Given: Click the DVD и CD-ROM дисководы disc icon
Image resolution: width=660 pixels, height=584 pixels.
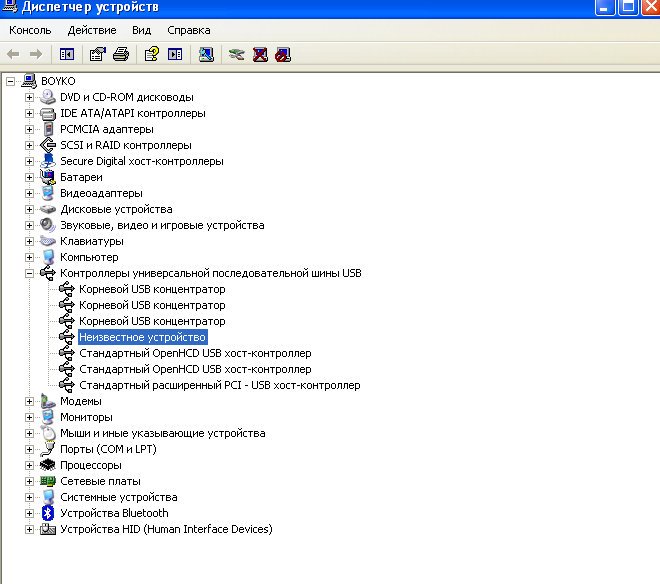Looking at the screenshot, I should (48, 97).
